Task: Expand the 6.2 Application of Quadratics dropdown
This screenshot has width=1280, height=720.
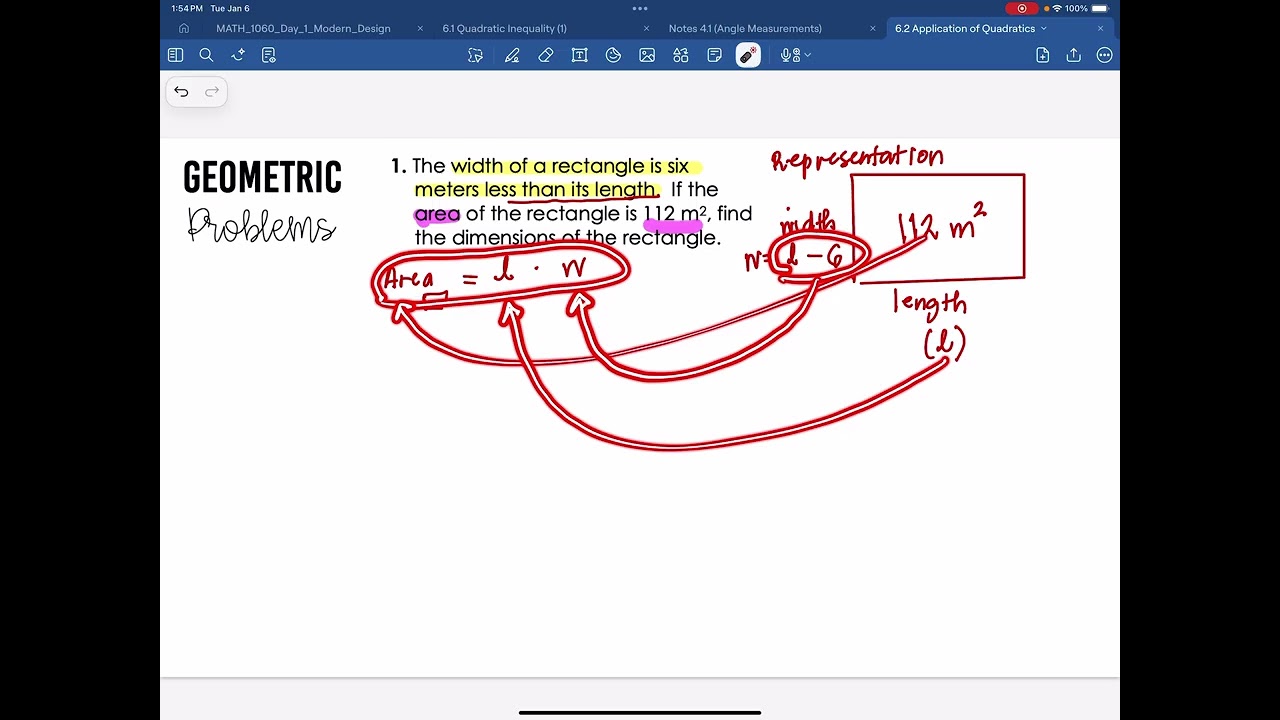Action: point(1044,29)
